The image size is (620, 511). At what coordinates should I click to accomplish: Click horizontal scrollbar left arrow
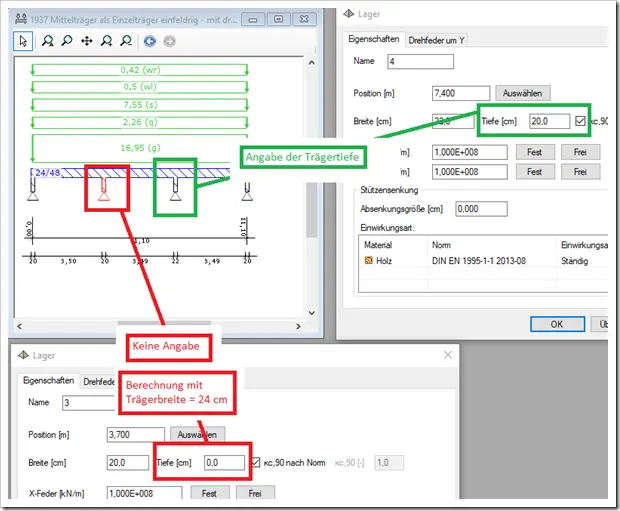coord(19,326)
